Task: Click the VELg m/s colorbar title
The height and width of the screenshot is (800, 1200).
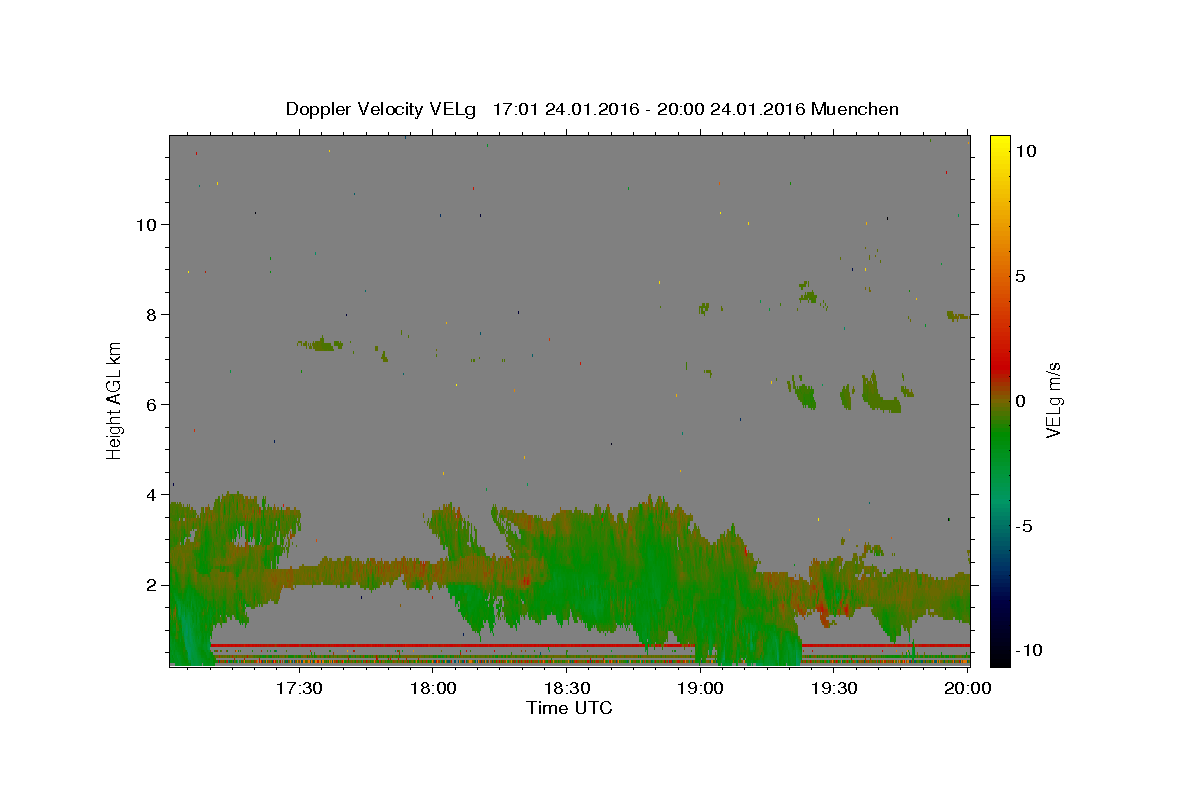Action: pyautogui.click(x=1053, y=400)
